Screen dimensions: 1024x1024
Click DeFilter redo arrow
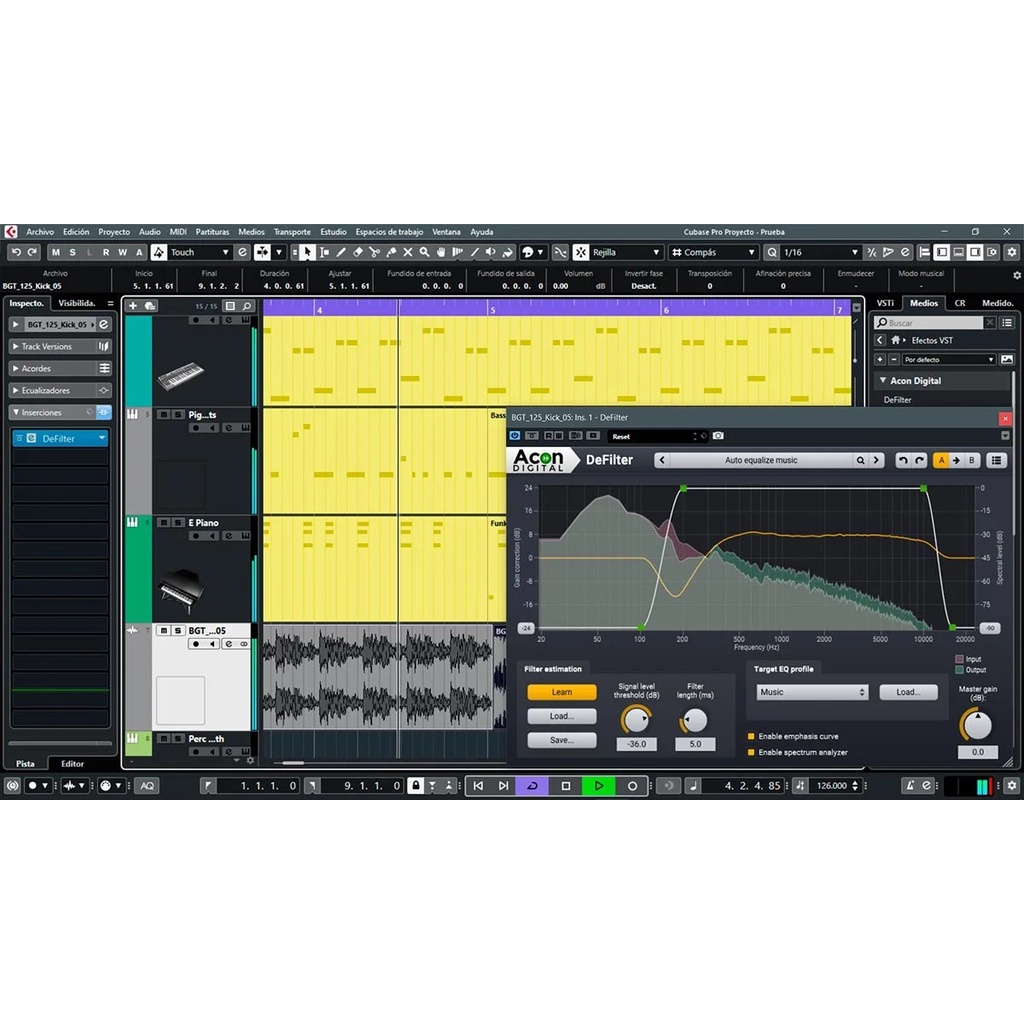pyautogui.click(x=919, y=460)
